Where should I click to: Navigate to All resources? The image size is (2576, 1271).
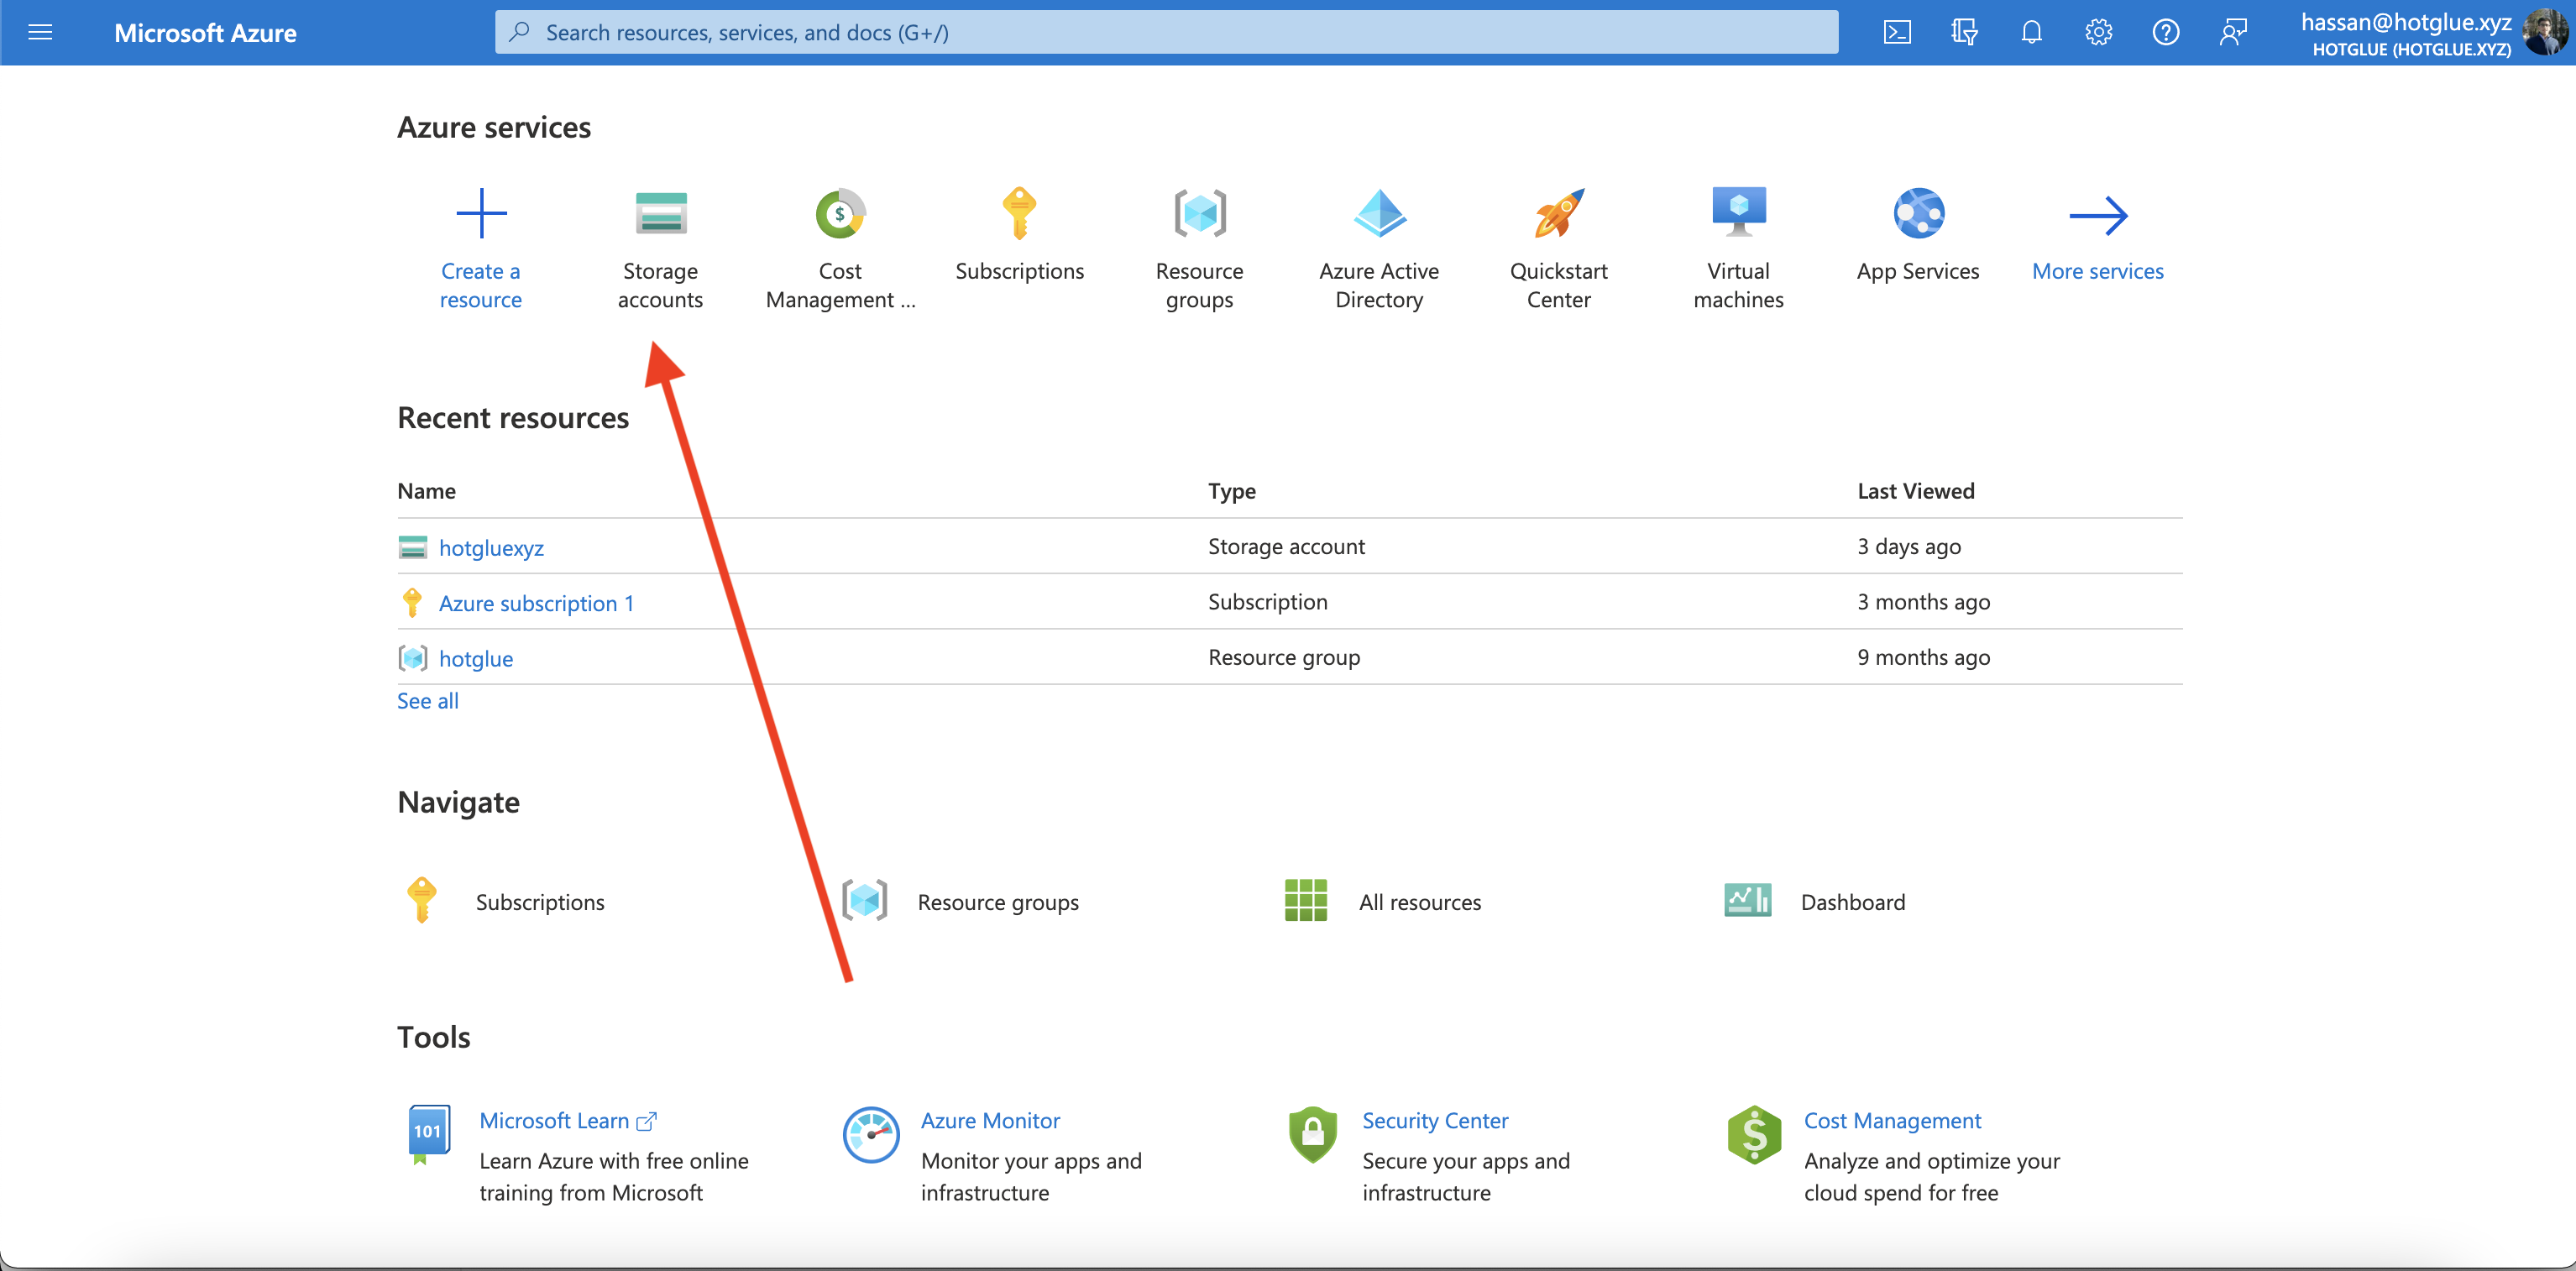[x=1419, y=902]
